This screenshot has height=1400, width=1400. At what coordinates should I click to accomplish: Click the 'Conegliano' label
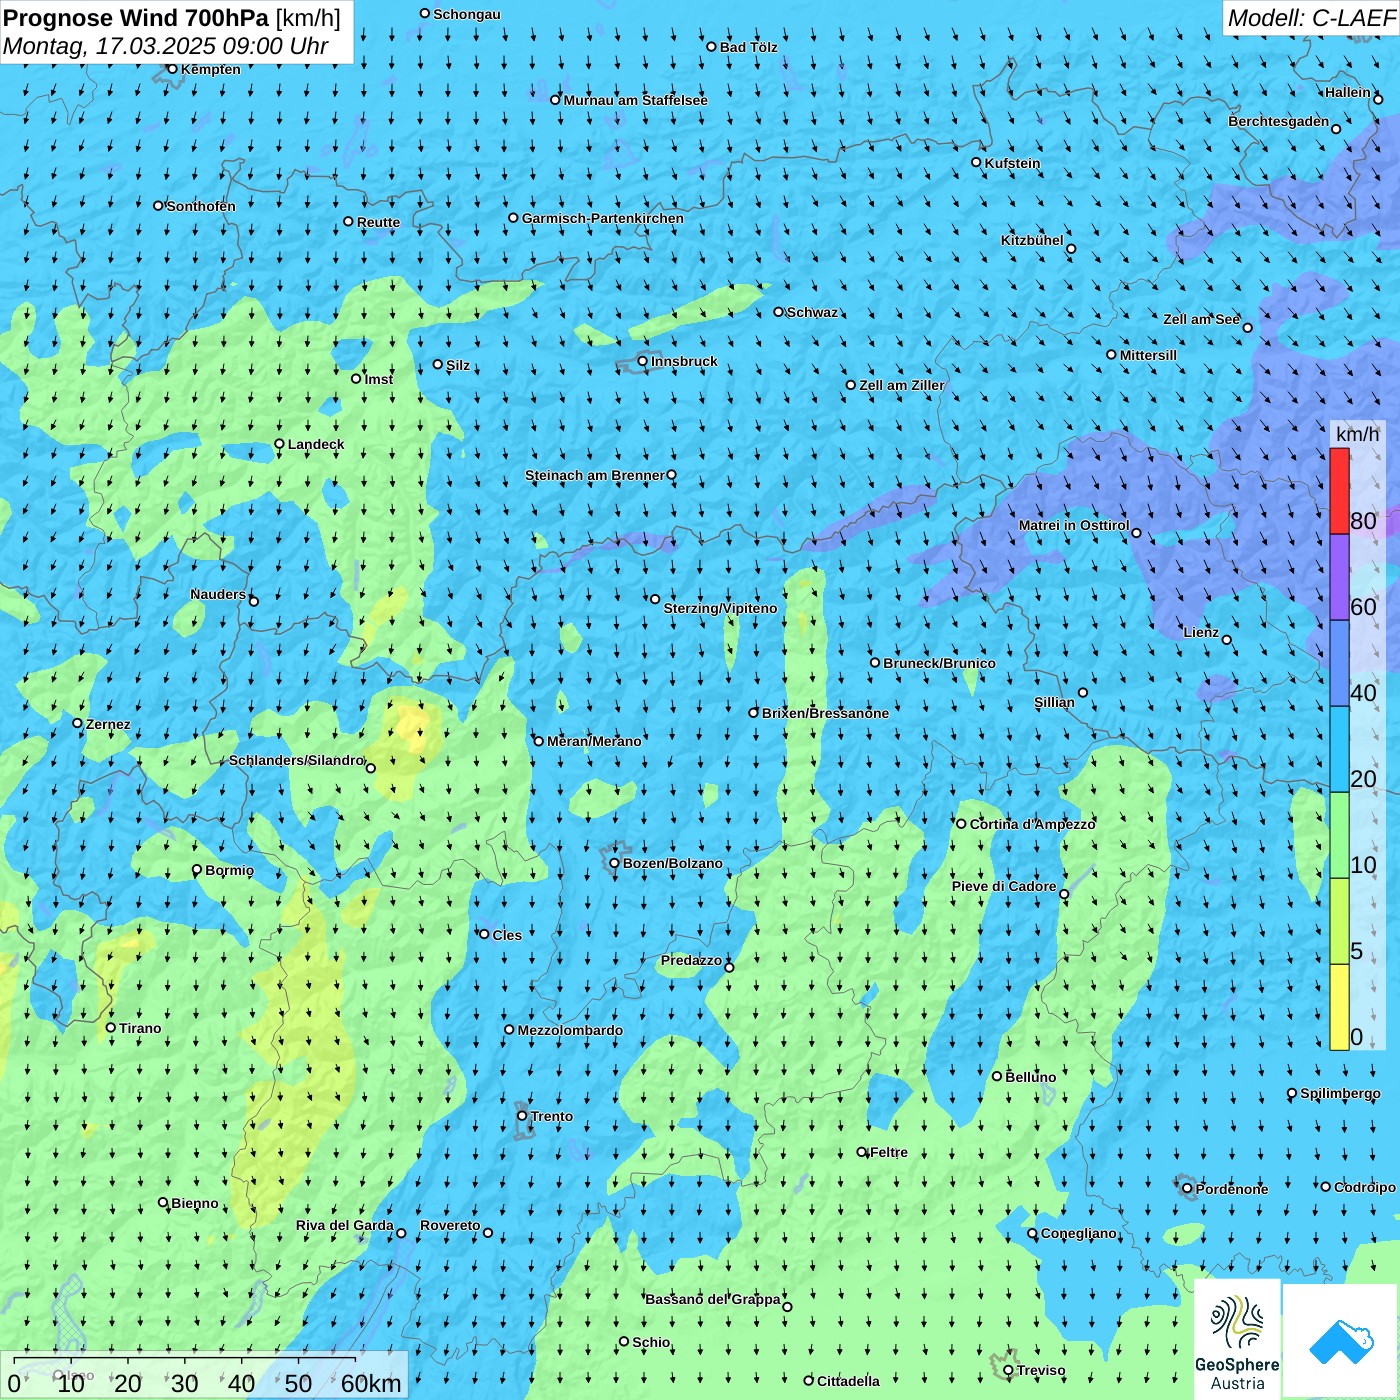(1078, 1233)
